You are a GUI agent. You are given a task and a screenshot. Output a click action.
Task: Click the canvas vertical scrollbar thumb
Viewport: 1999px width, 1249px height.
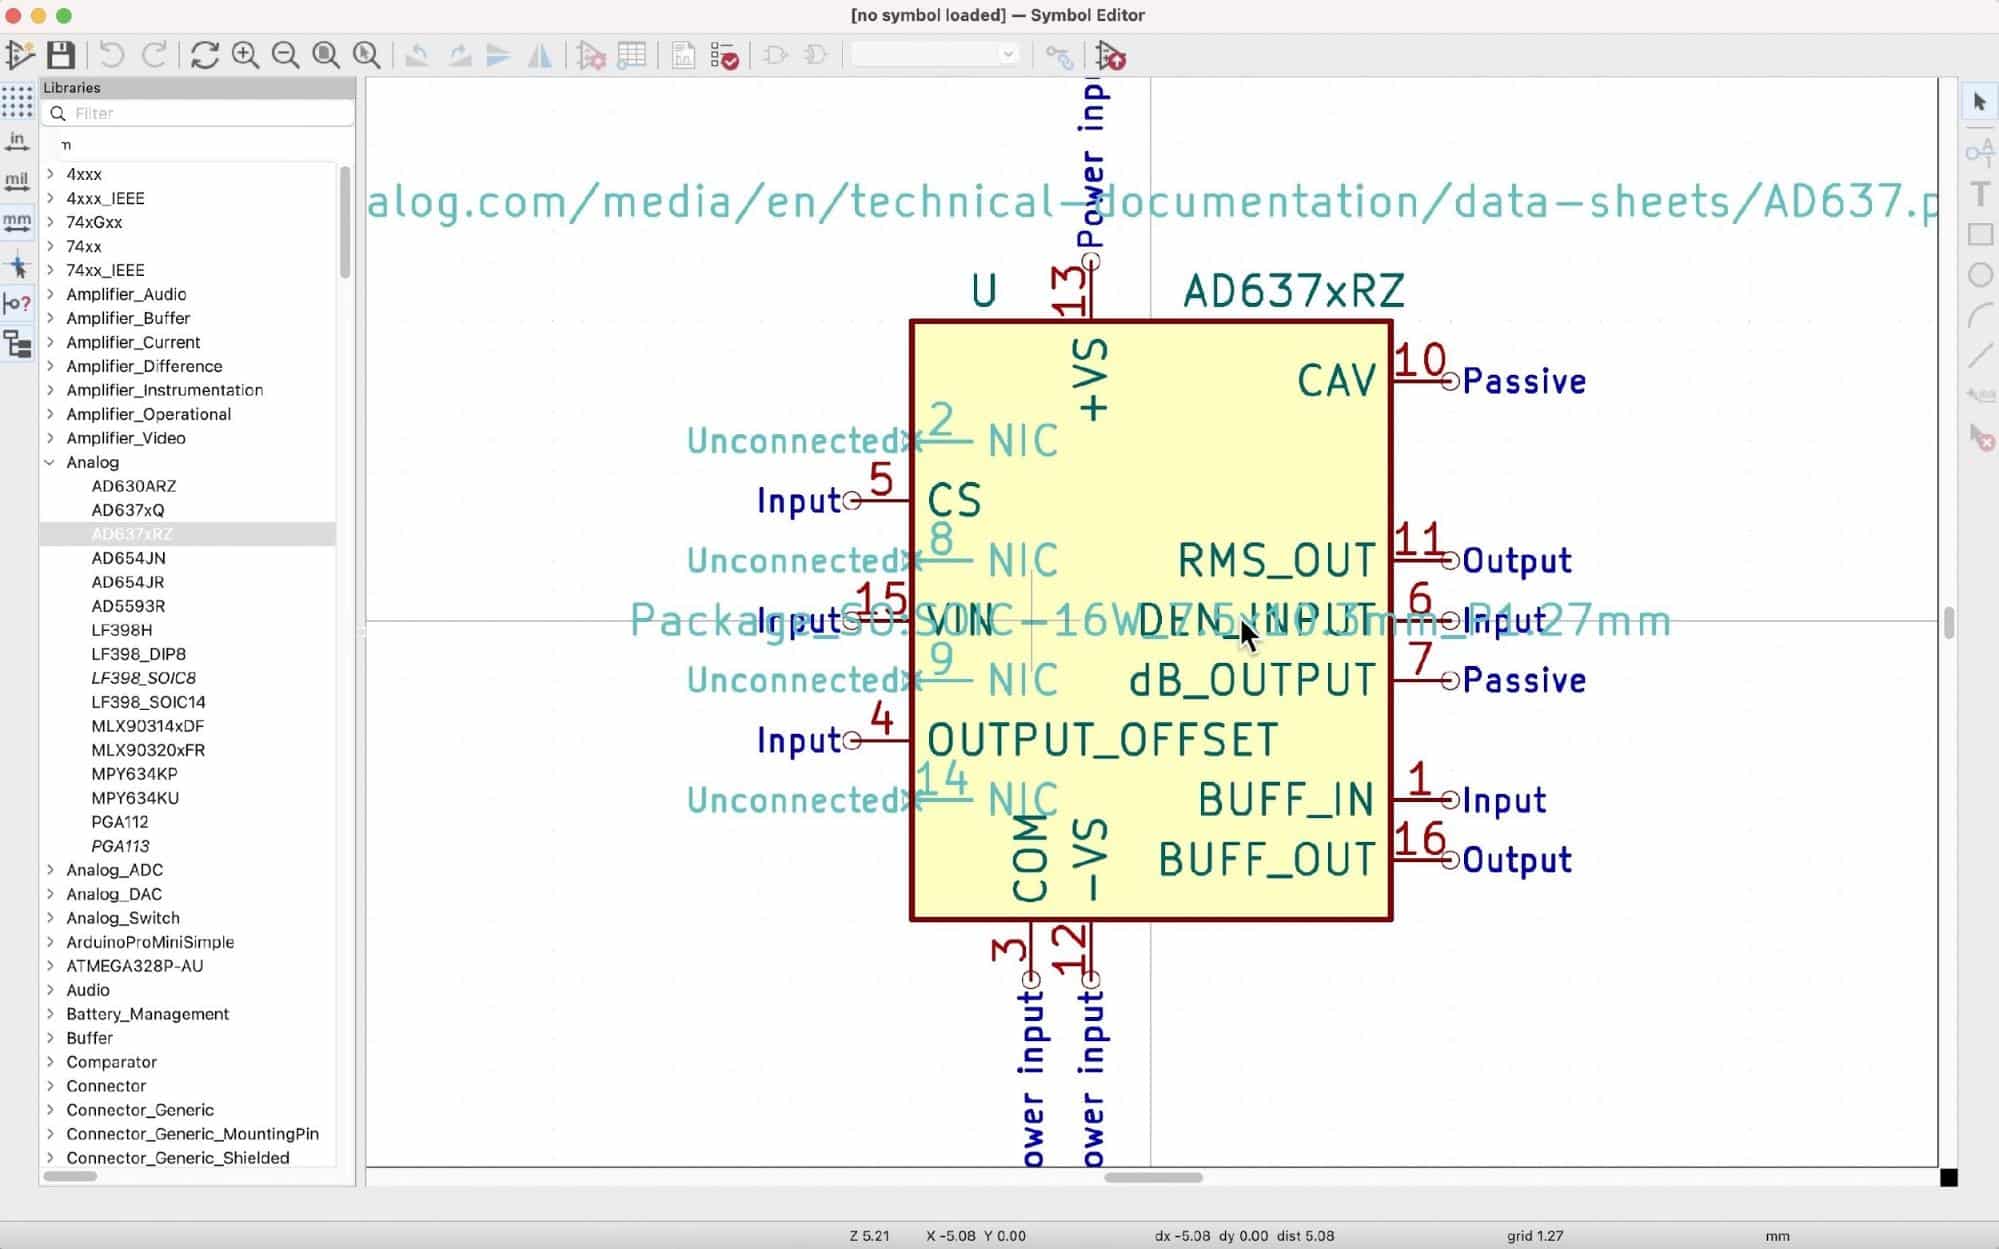pyautogui.click(x=1948, y=623)
